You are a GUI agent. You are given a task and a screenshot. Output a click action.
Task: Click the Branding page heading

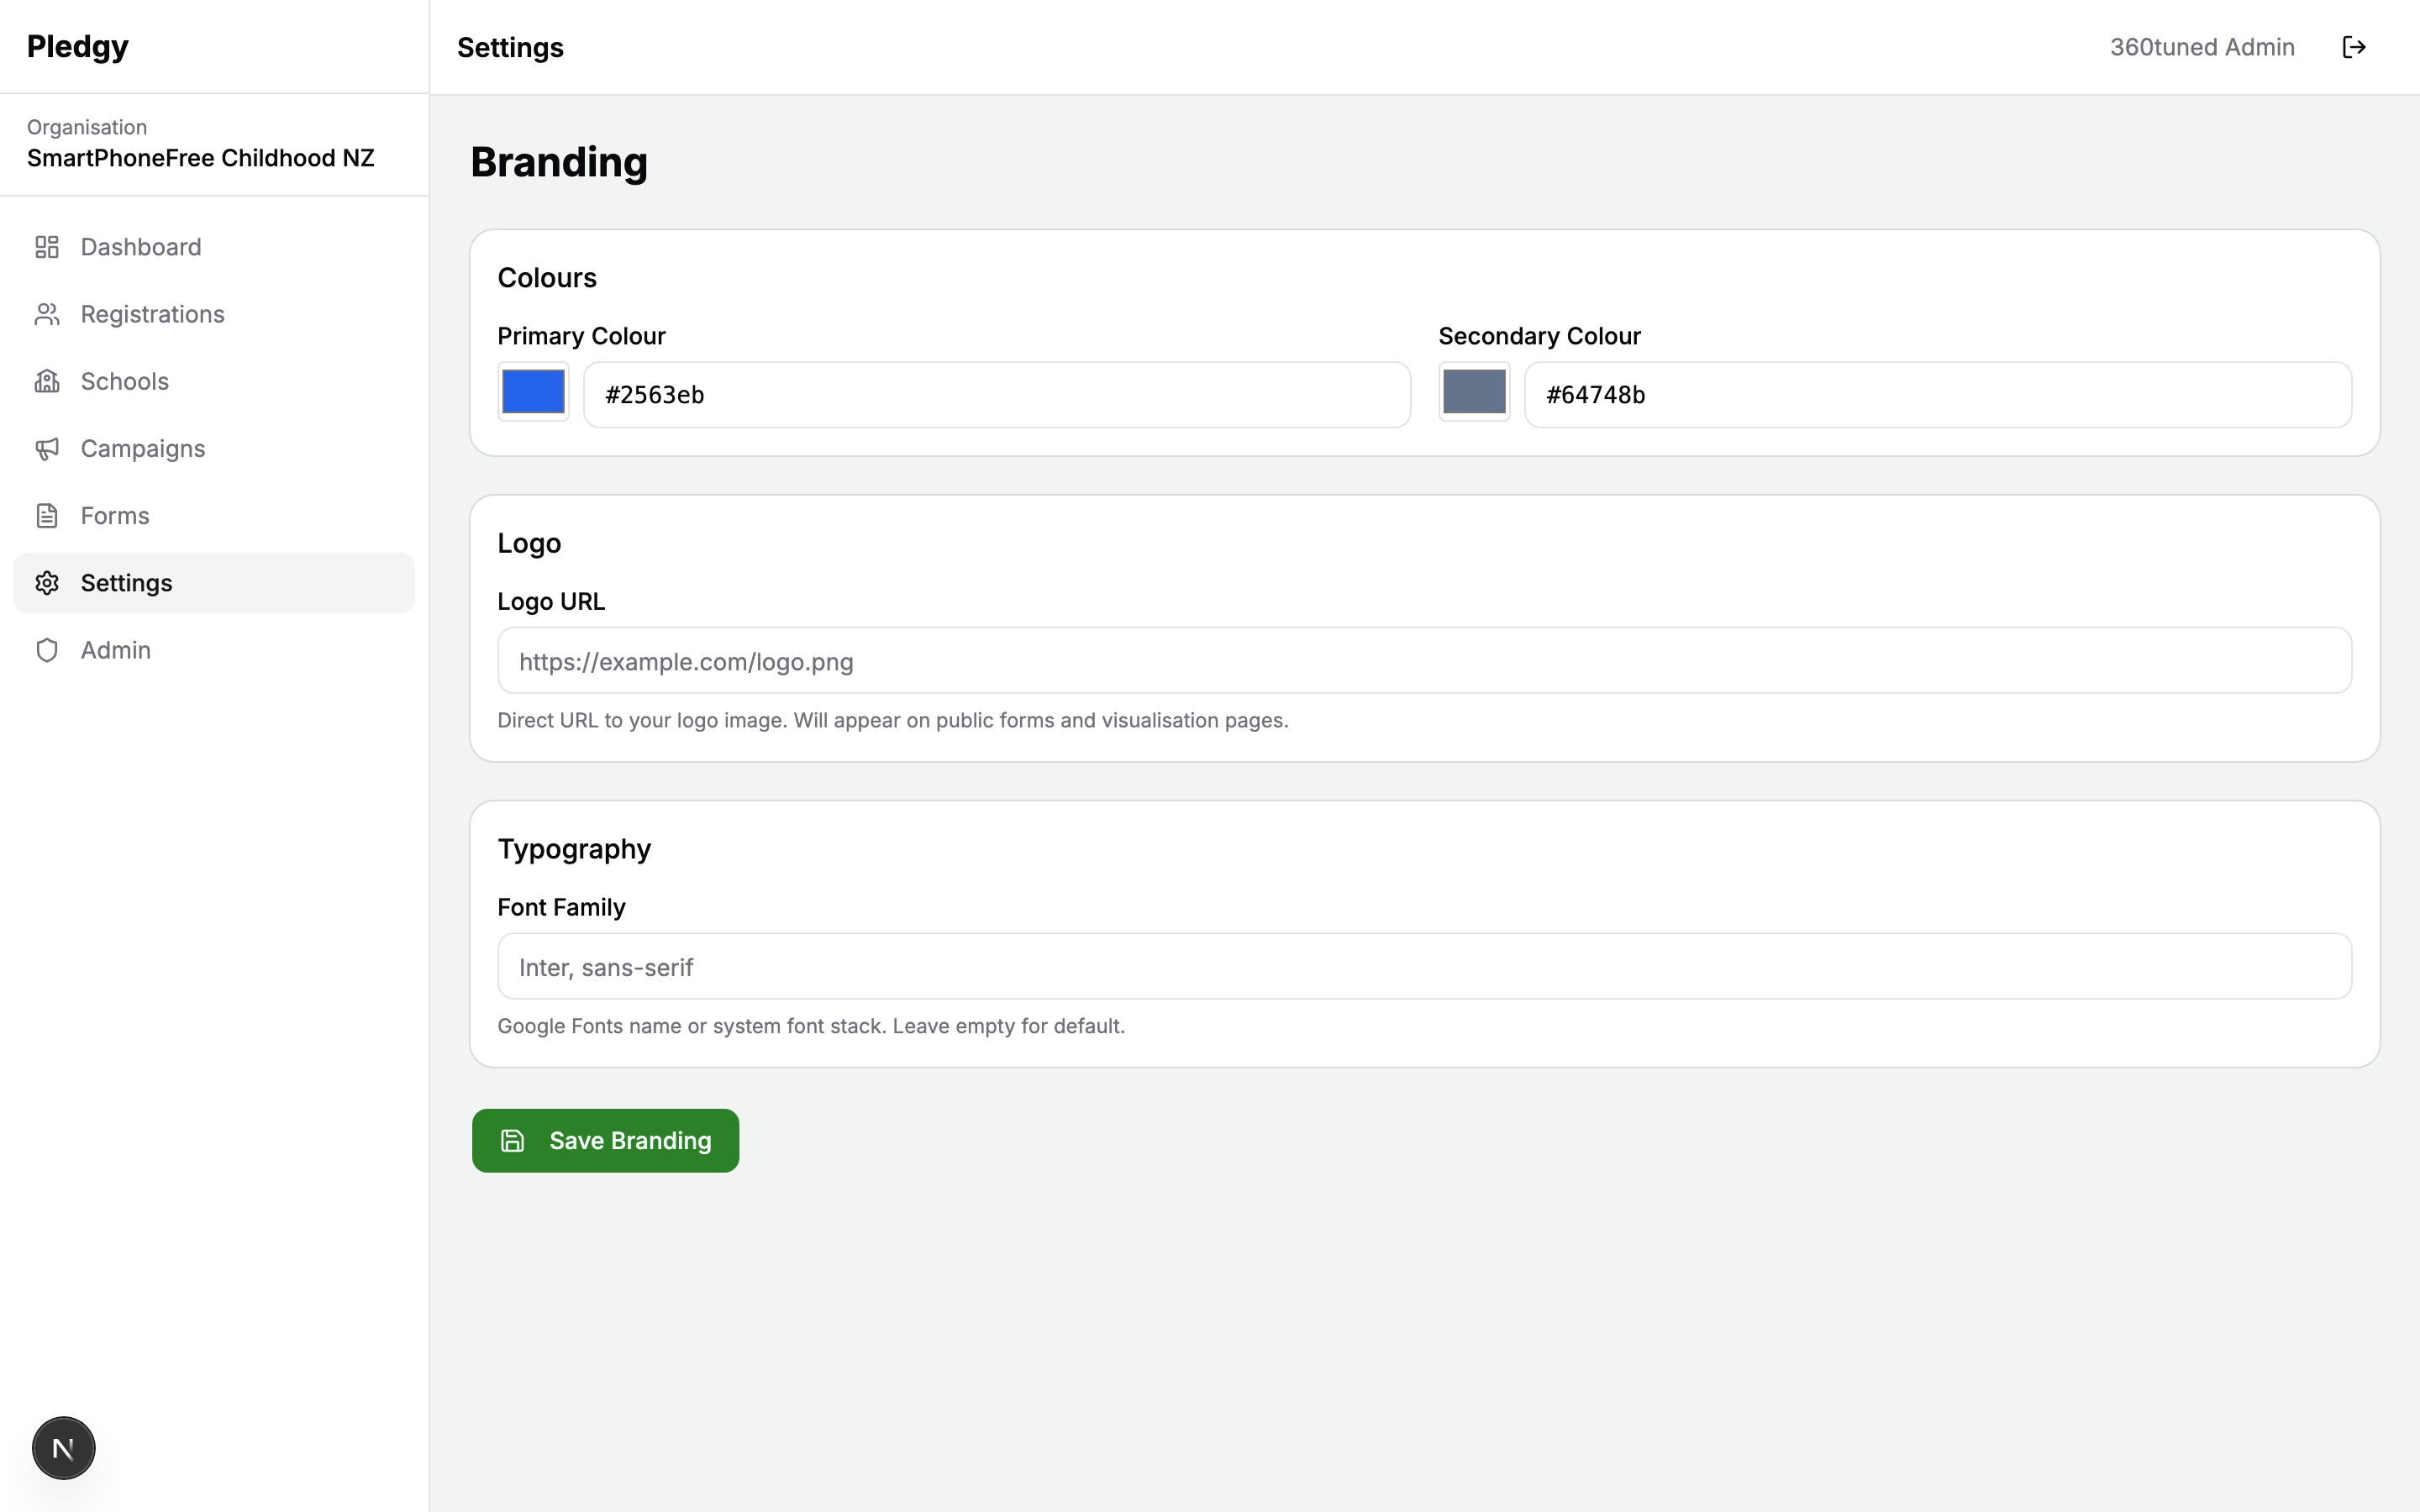point(559,162)
